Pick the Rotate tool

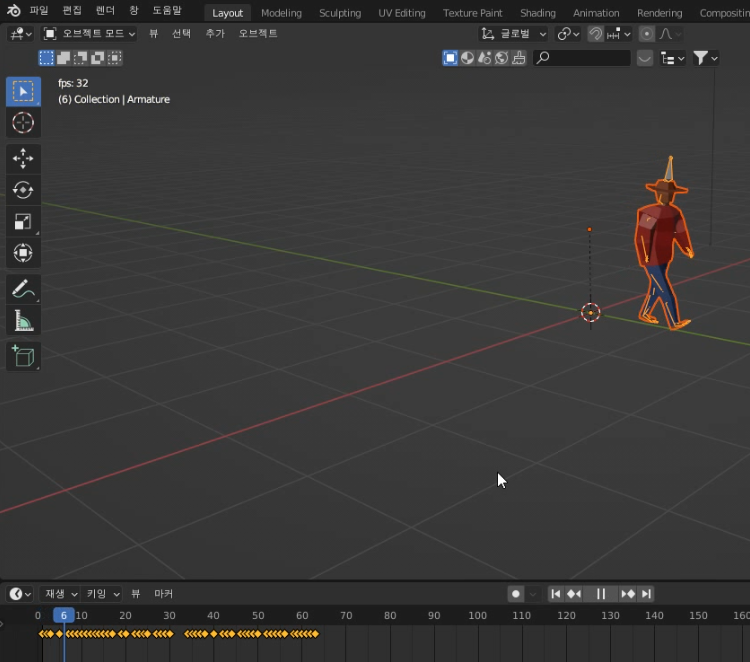click(x=23, y=190)
